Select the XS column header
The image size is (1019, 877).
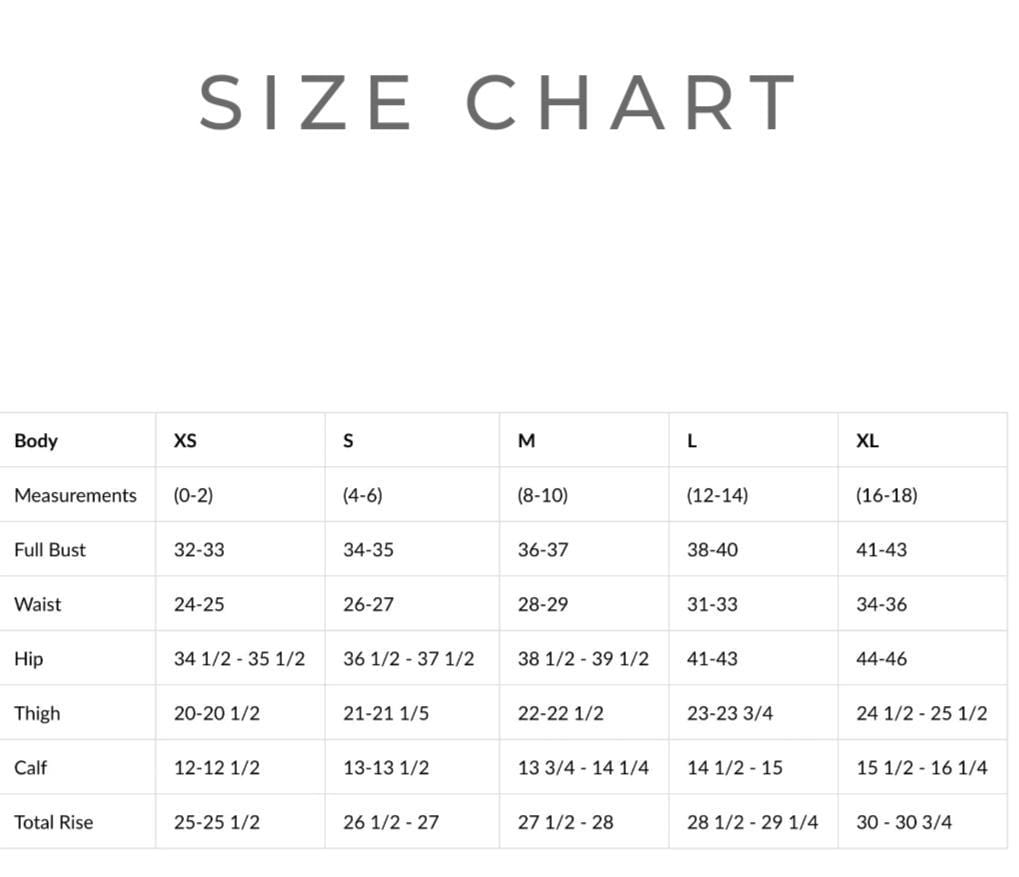coord(185,441)
